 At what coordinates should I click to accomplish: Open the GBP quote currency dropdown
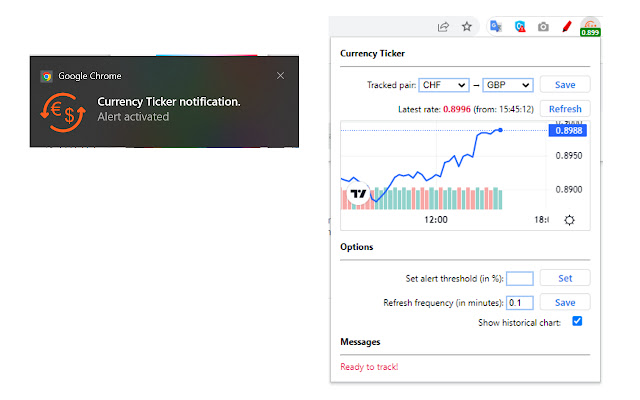point(508,85)
